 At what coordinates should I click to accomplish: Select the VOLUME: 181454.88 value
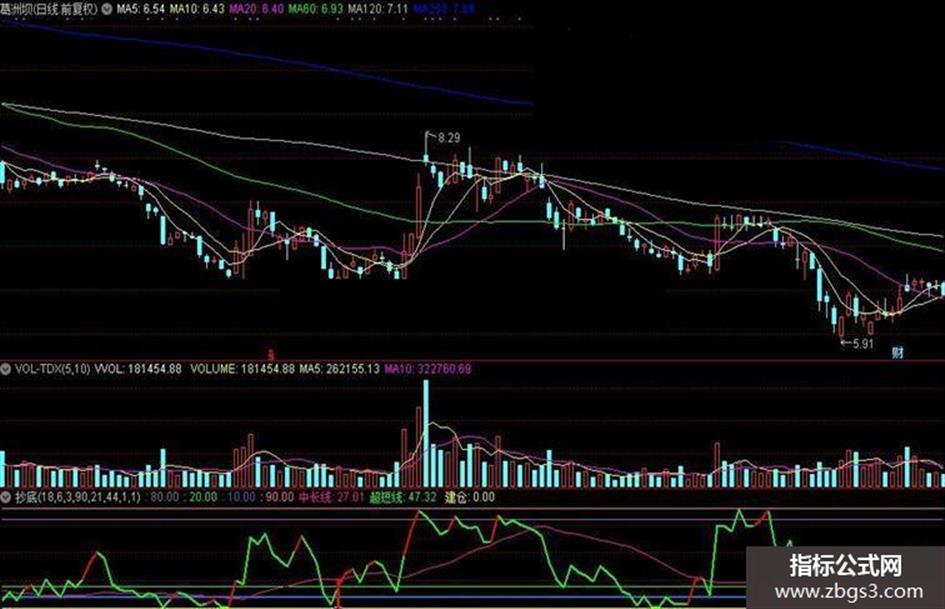(243, 368)
